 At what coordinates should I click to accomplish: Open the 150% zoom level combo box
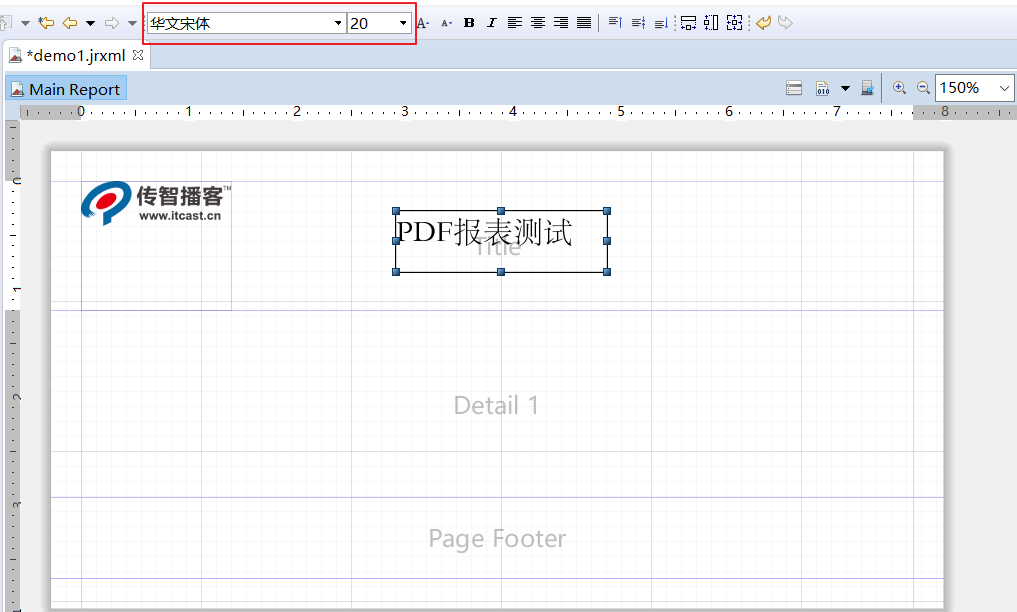(974, 88)
